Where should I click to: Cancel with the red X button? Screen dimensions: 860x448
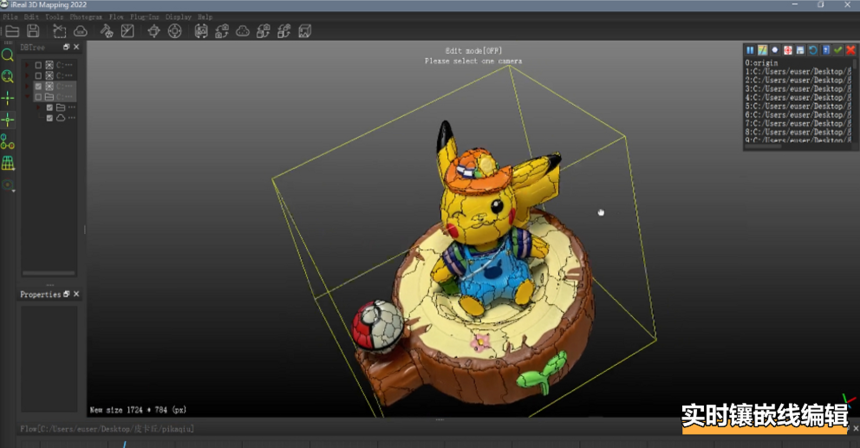(851, 50)
